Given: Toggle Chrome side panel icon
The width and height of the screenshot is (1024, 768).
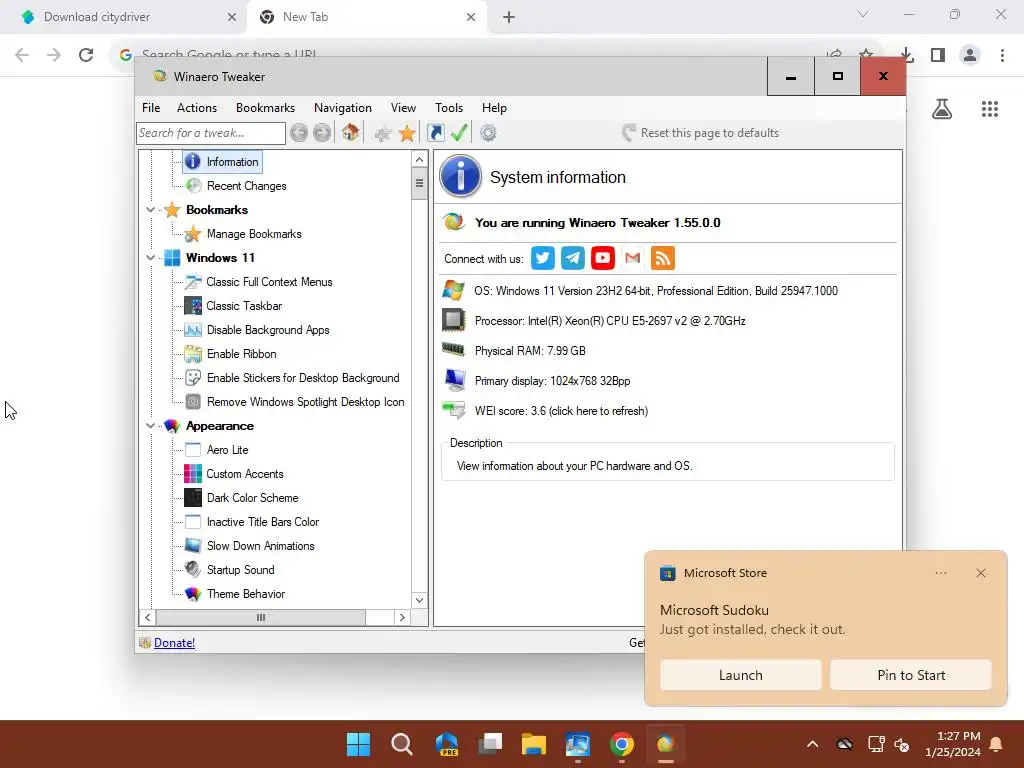Looking at the screenshot, I should click(938, 55).
